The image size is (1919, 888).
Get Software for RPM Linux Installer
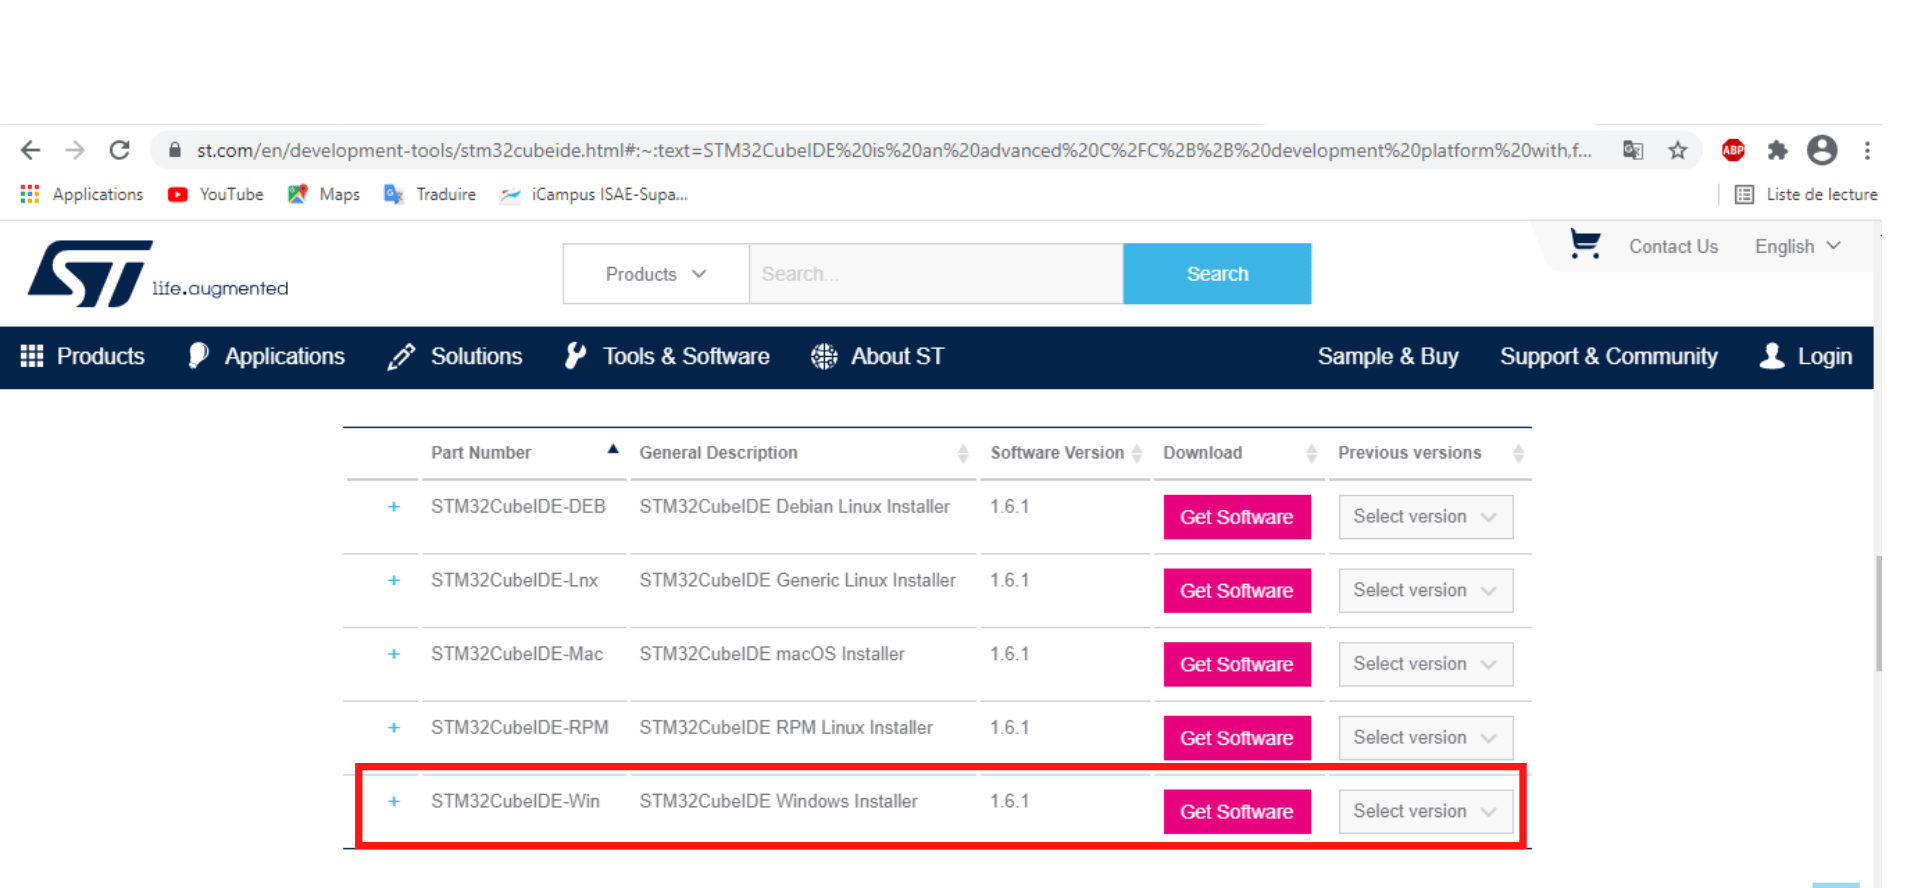[x=1237, y=738]
